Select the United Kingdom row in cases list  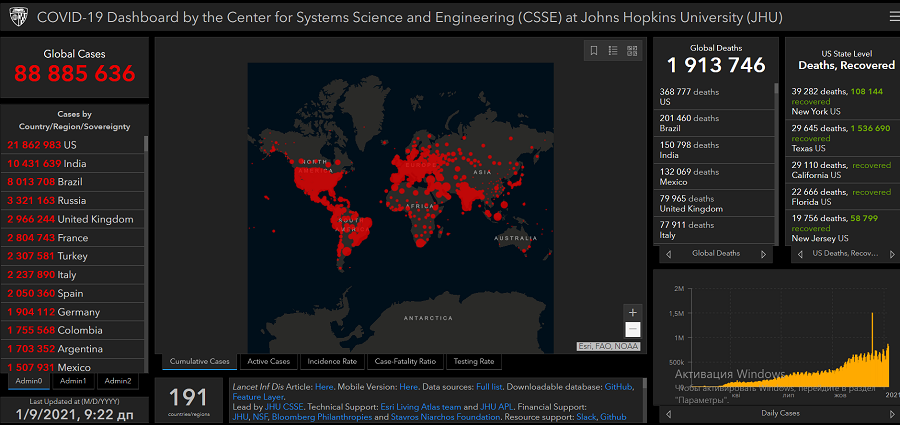pyautogui.click(x=72, y=219)
